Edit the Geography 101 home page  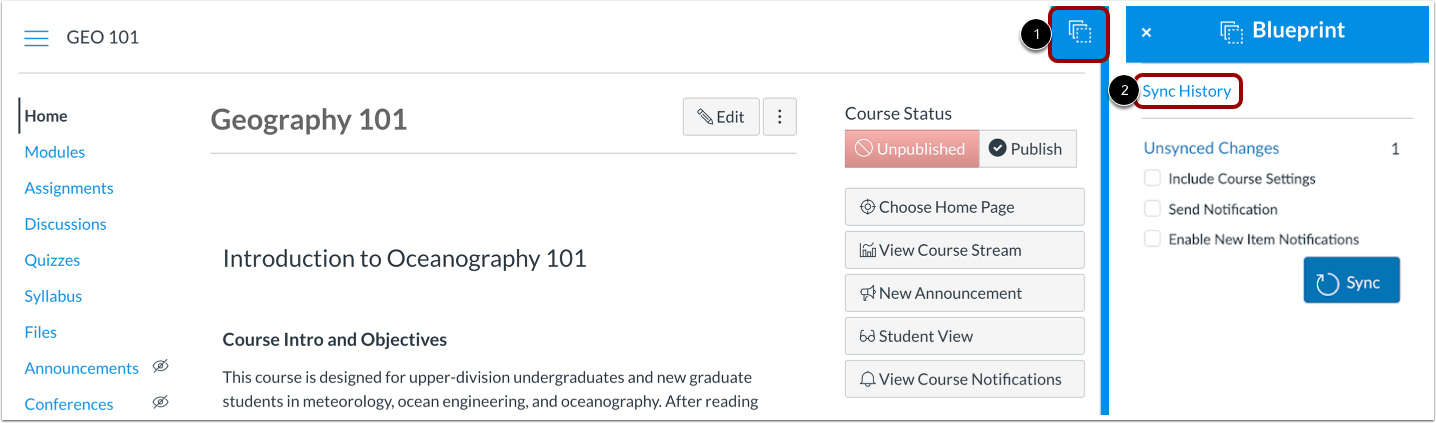tap(721, 117)
